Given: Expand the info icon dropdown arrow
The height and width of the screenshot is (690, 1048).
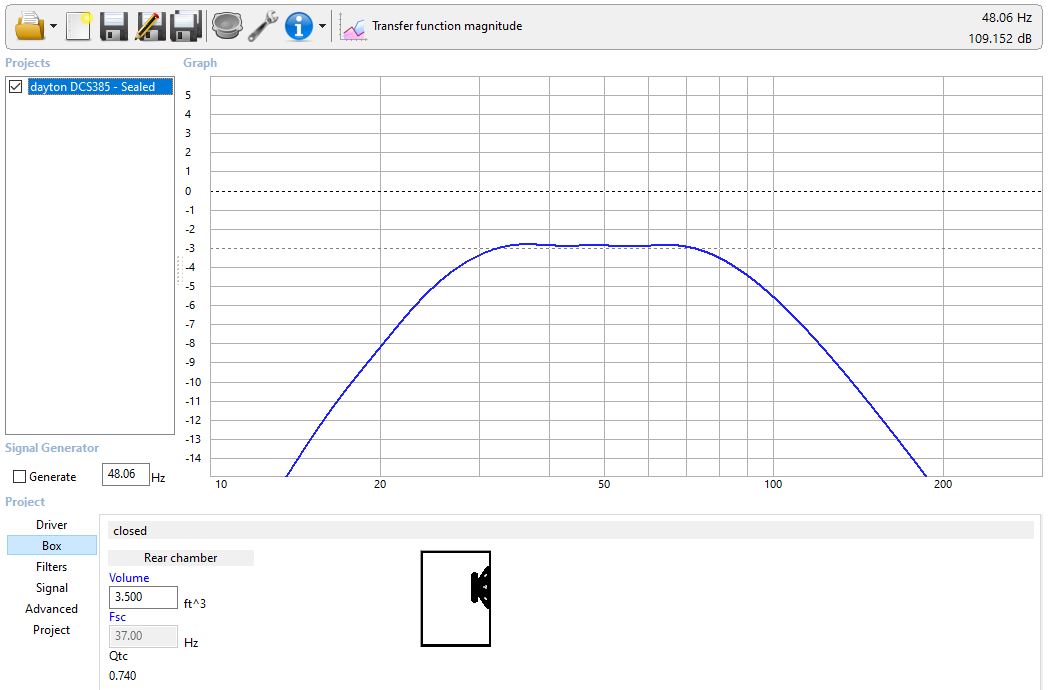Looking at the screenshot, I should pos(322,27).
